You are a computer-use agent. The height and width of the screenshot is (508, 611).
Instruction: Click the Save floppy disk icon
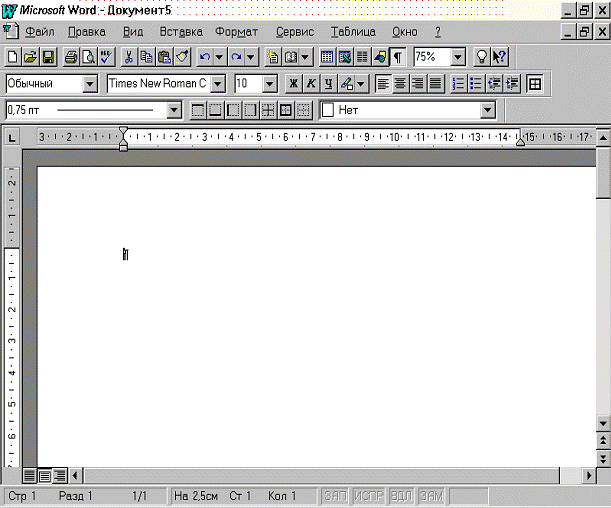[x=48, y=57]
